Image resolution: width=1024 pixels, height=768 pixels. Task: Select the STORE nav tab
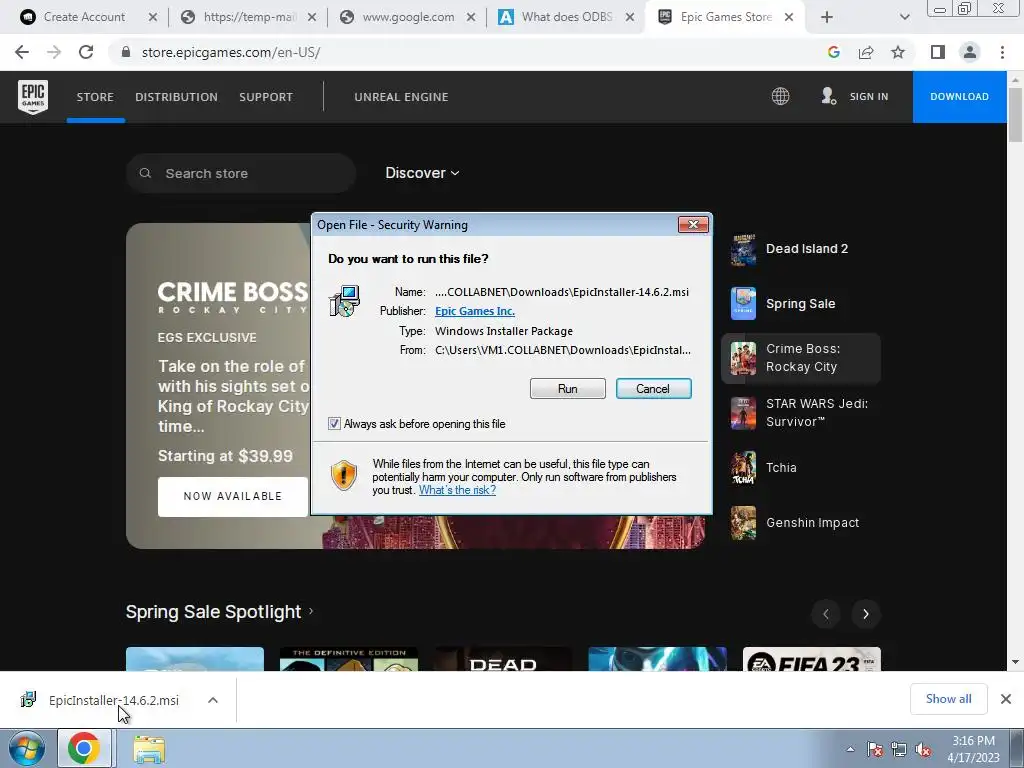[95, 97]
